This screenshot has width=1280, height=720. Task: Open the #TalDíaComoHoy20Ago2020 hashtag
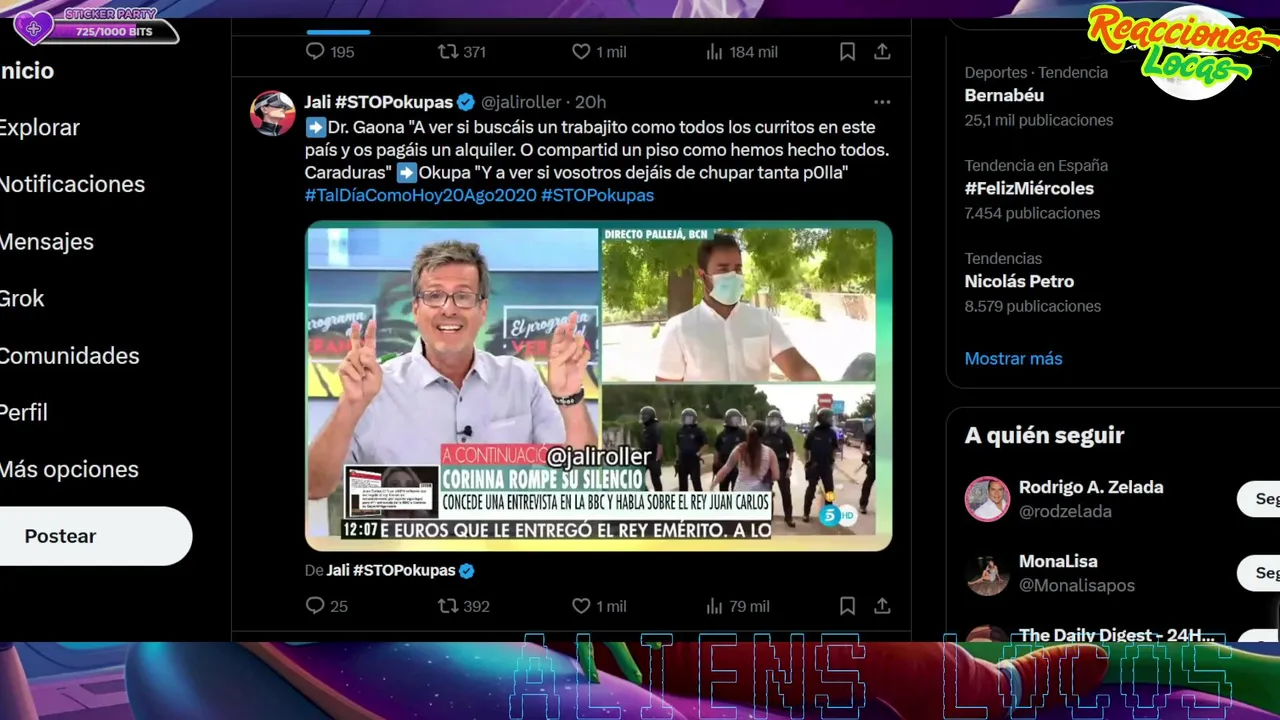point(421,196)
